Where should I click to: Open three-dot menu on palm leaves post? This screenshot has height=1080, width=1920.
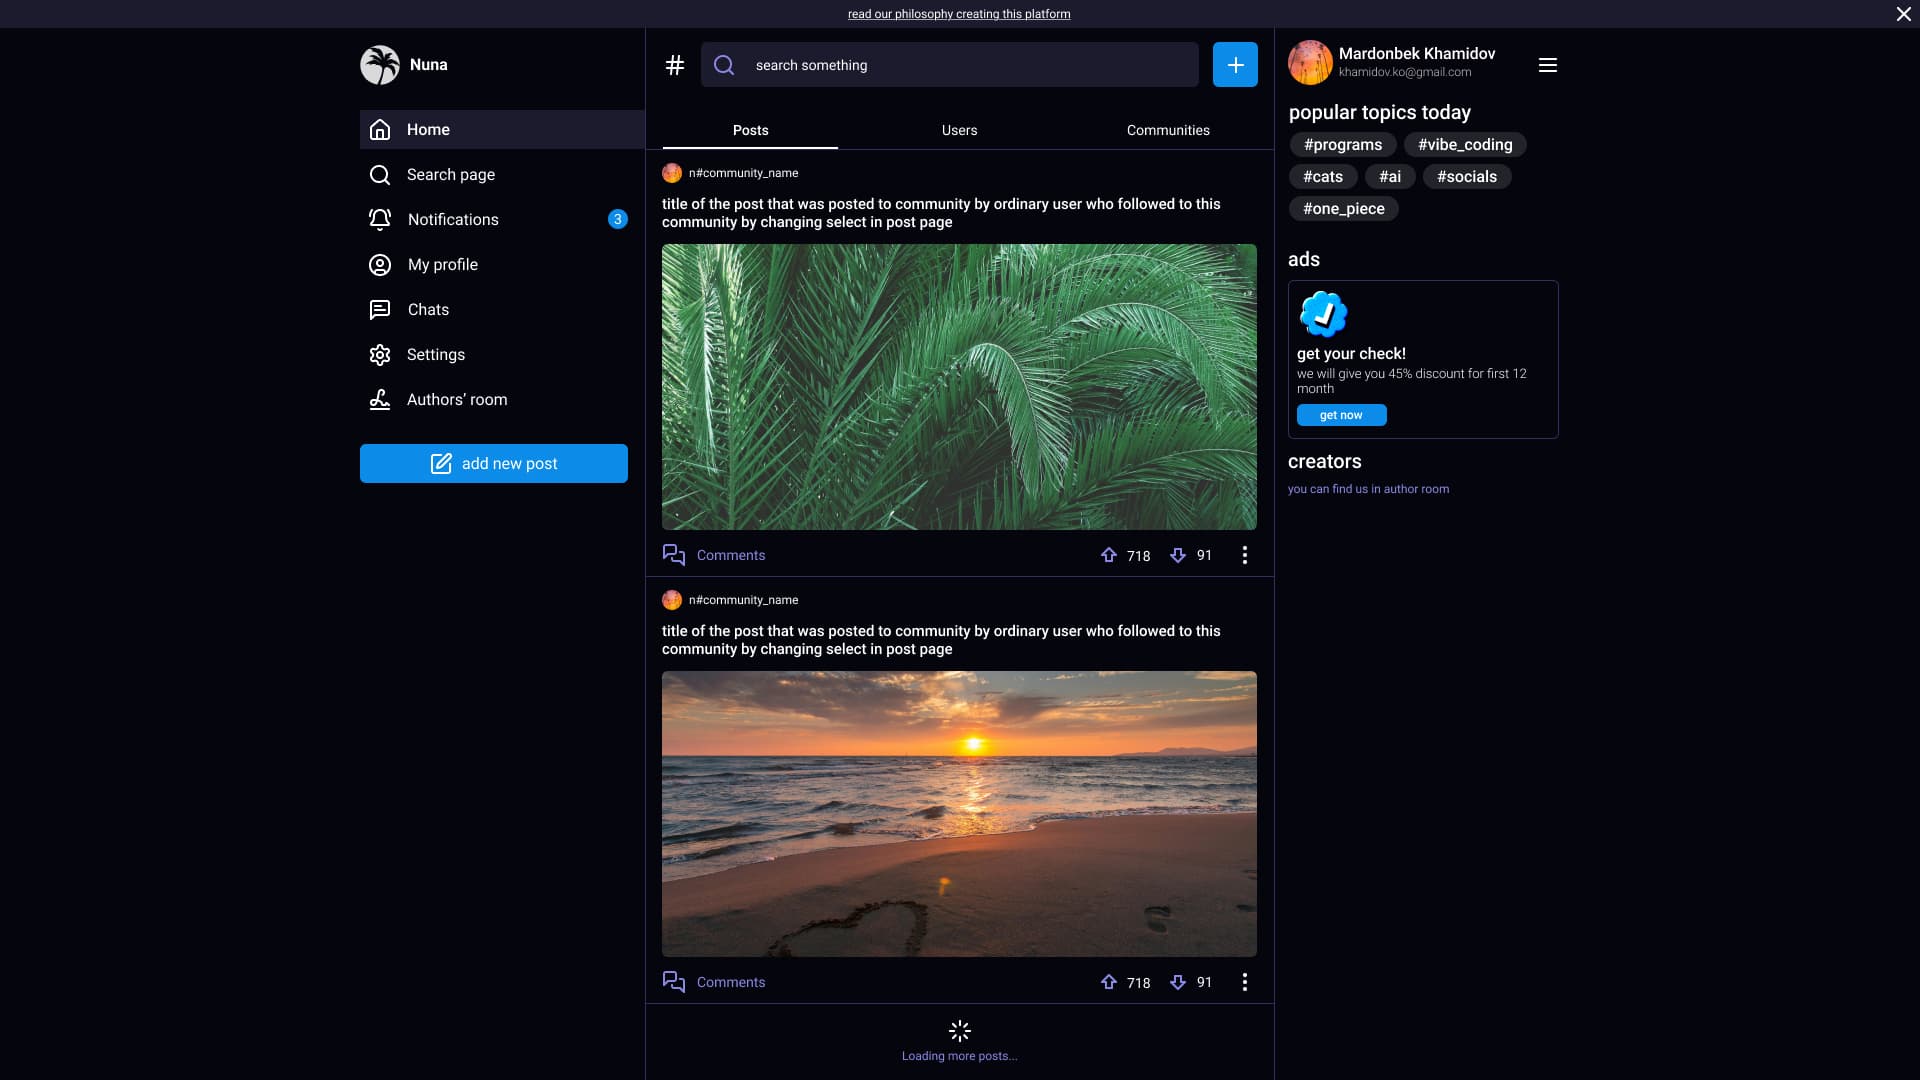pyautogui.click(x=1244, y=555)
